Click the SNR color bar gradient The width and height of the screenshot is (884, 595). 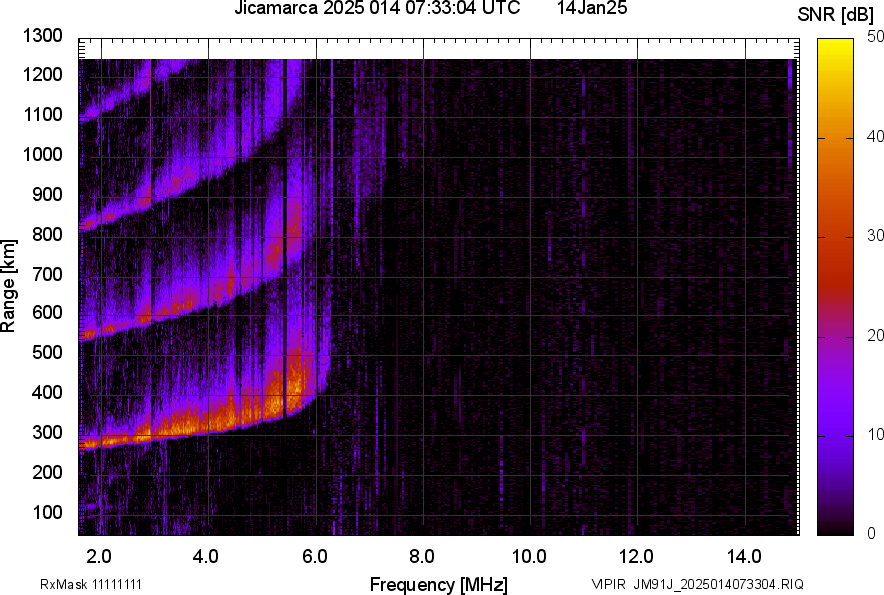pos(836,287)
